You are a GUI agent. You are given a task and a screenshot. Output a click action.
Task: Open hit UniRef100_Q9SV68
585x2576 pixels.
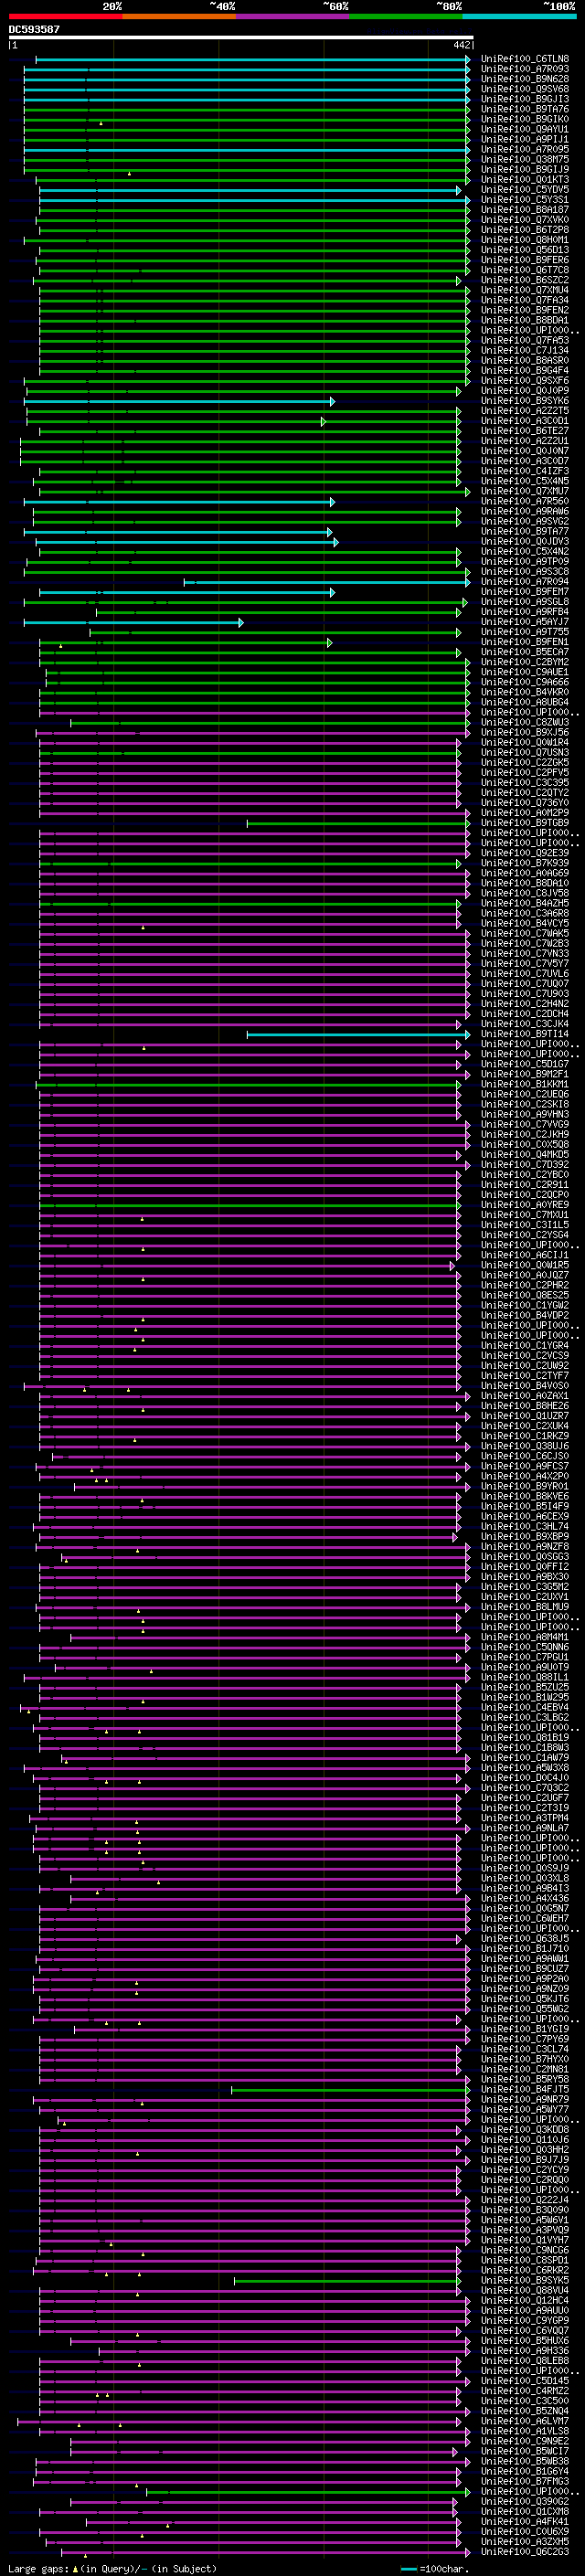click(525, 89)
